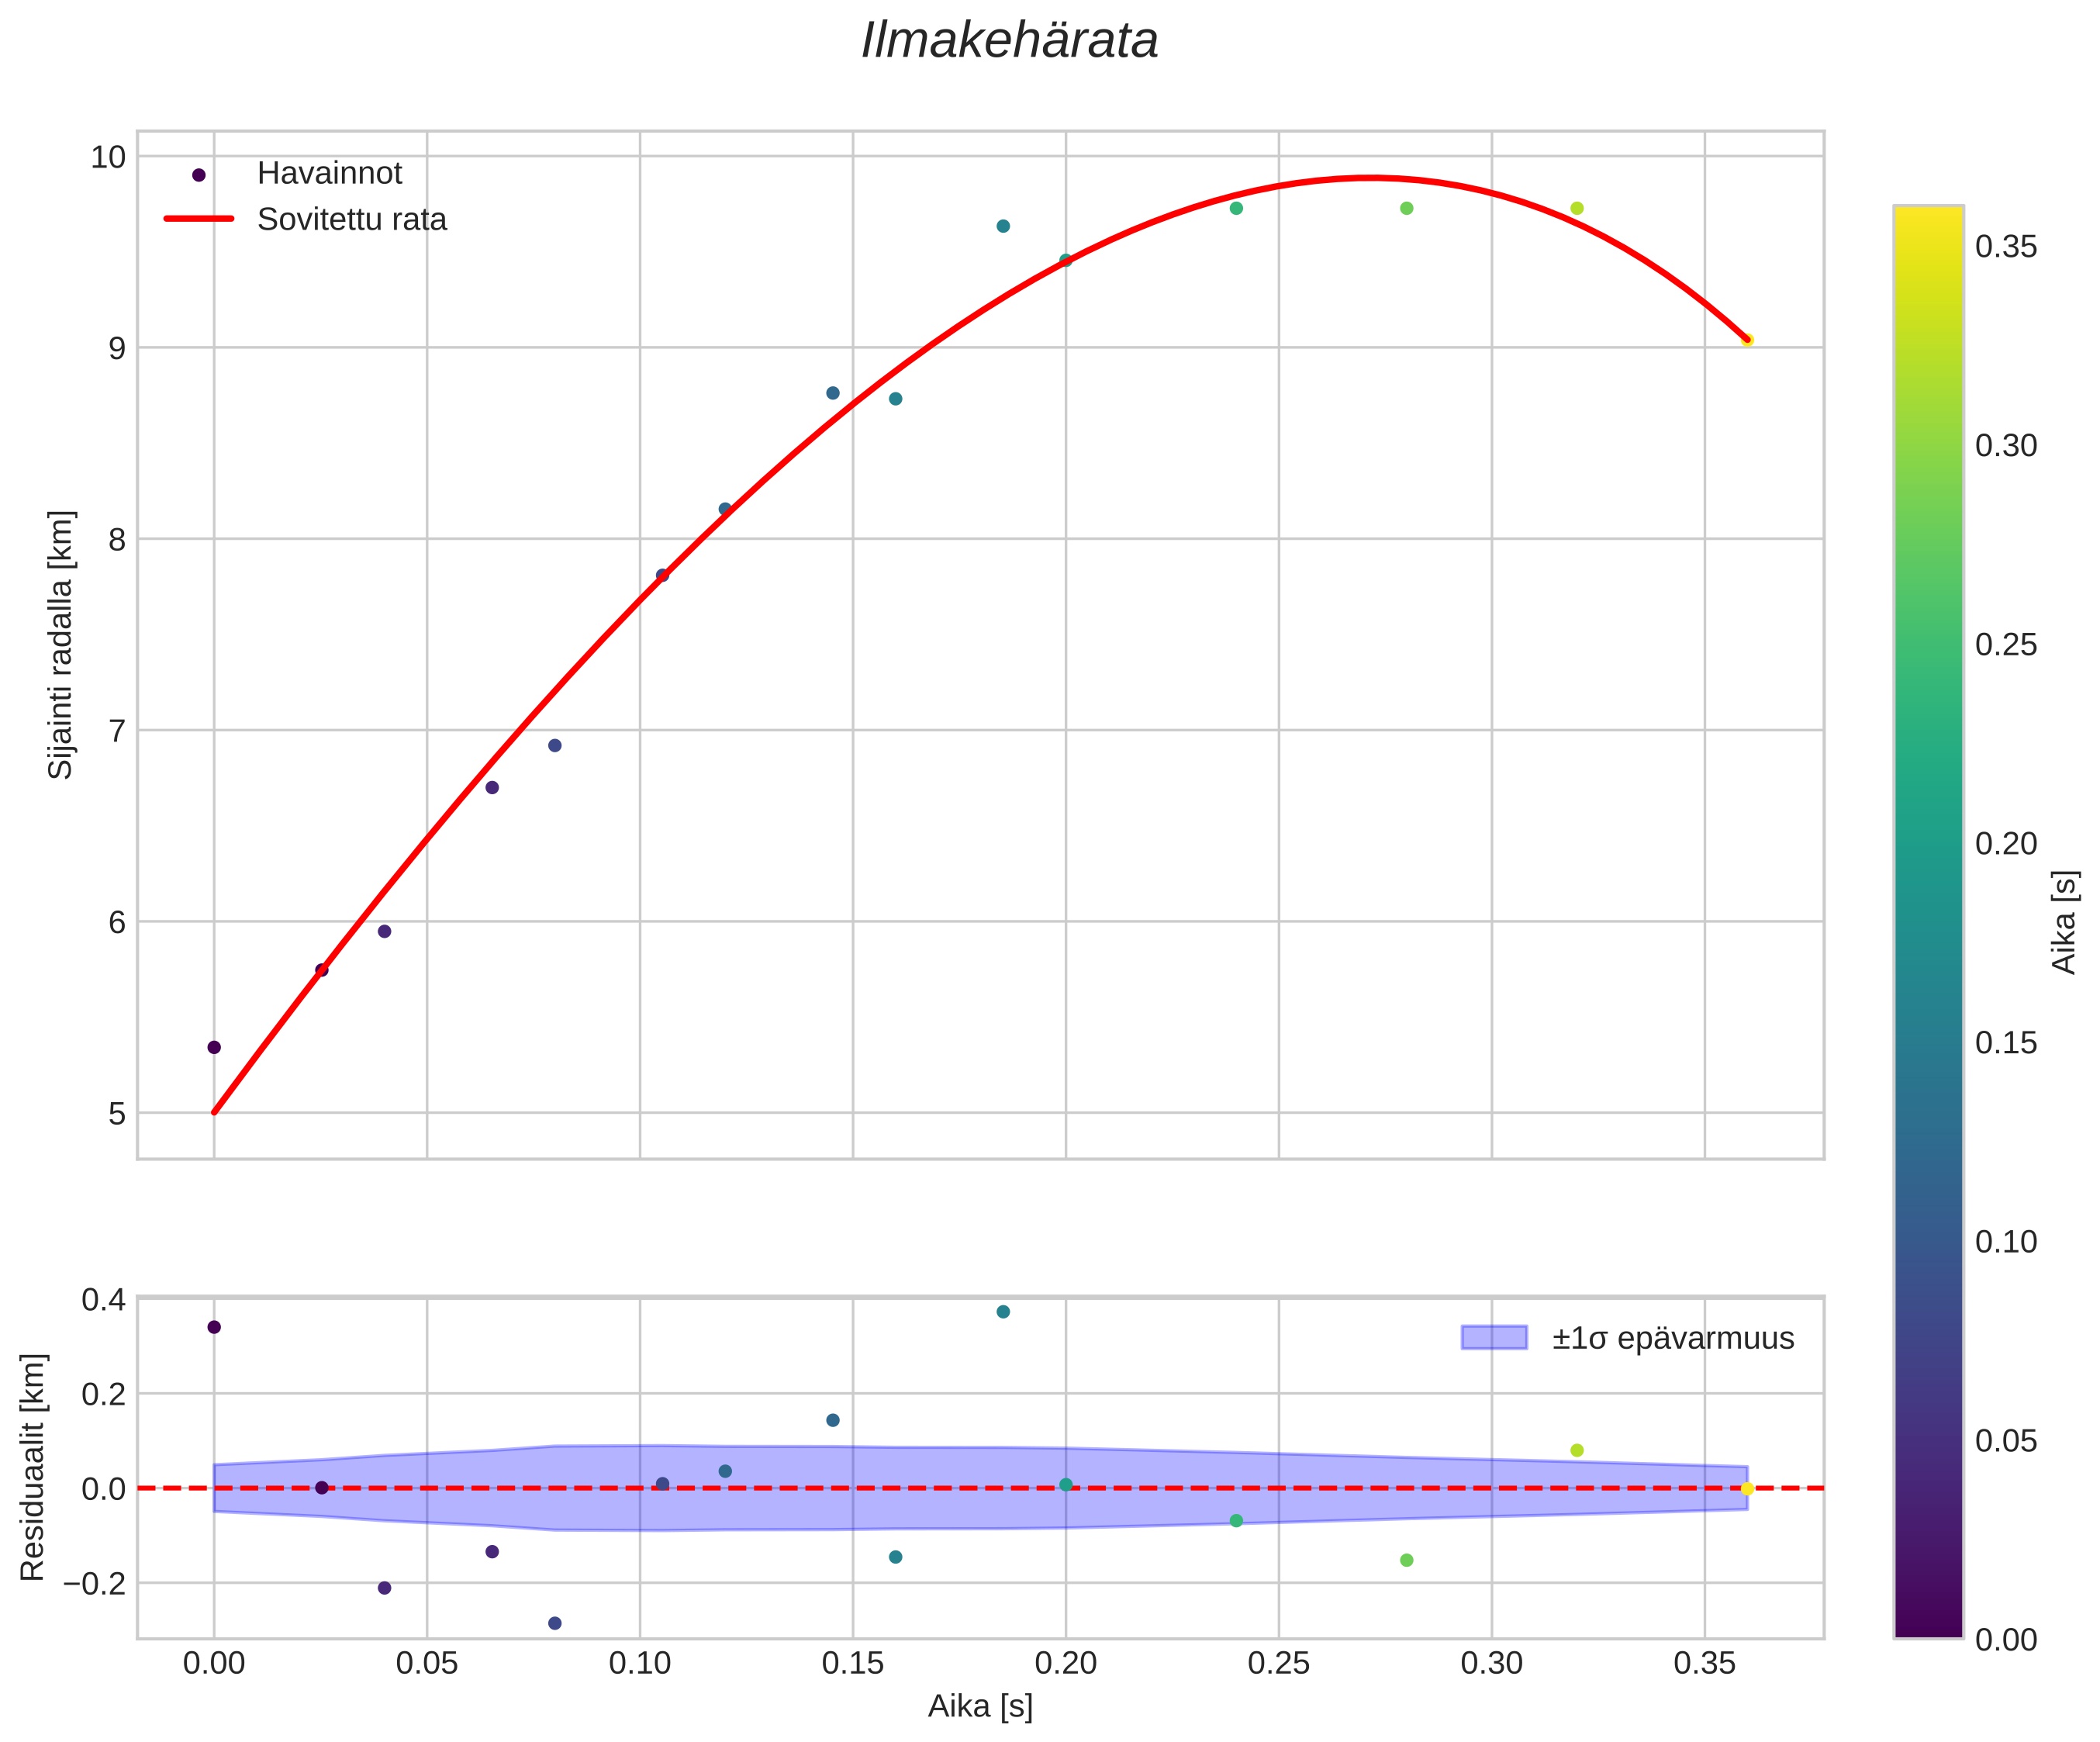Click the dark purple bottom of colorbar
Viewport: 2100px width, 1742px height.
1928,1626
